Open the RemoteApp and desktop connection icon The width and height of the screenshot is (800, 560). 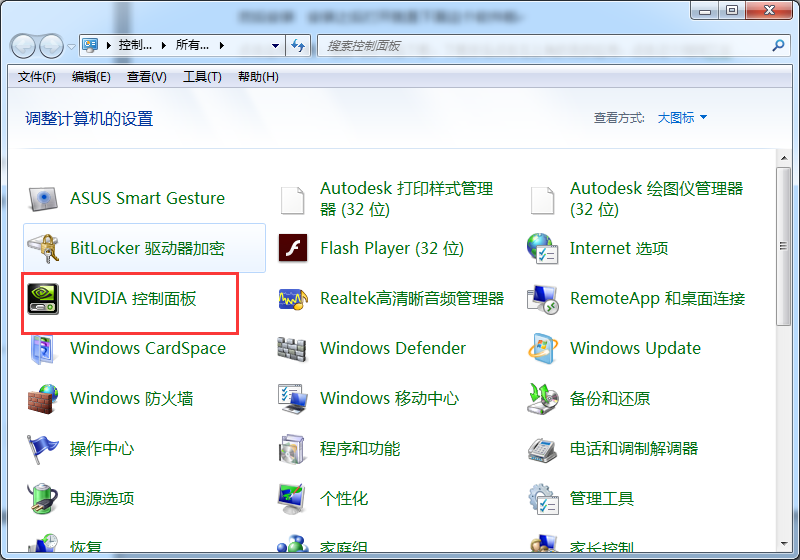[542, 299]
